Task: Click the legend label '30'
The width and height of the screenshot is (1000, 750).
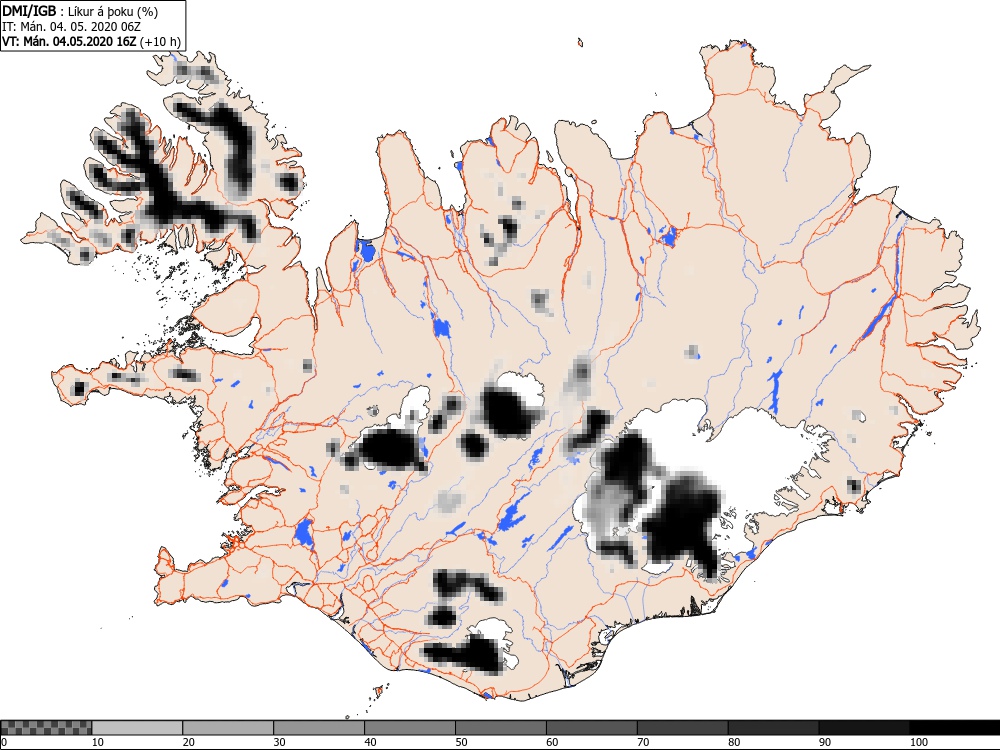Action: [x=280, y=742]
